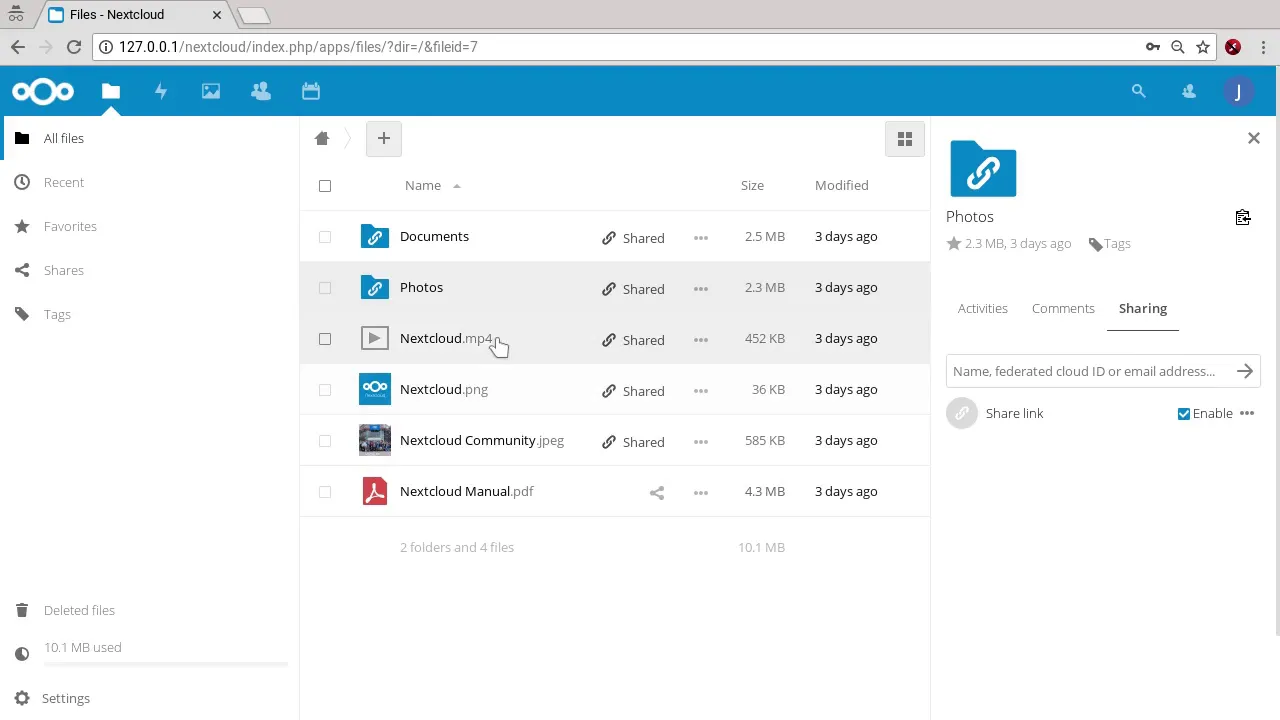
Task: Open the Gallery app icon
Action: (211, 91)
